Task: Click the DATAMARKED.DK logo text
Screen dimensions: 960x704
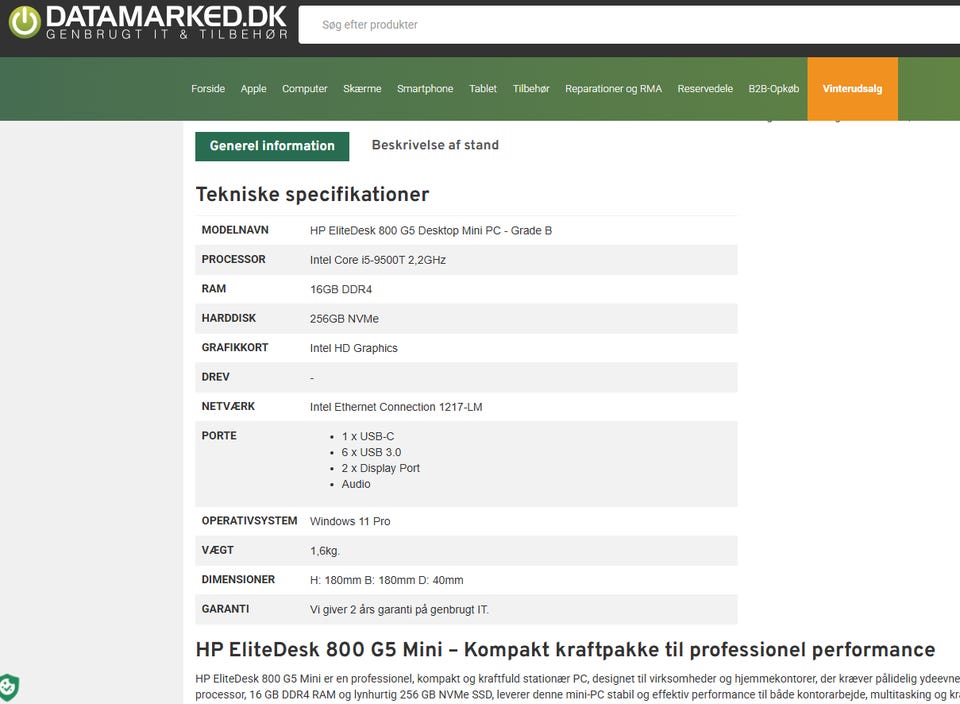Action: [167, 17]
